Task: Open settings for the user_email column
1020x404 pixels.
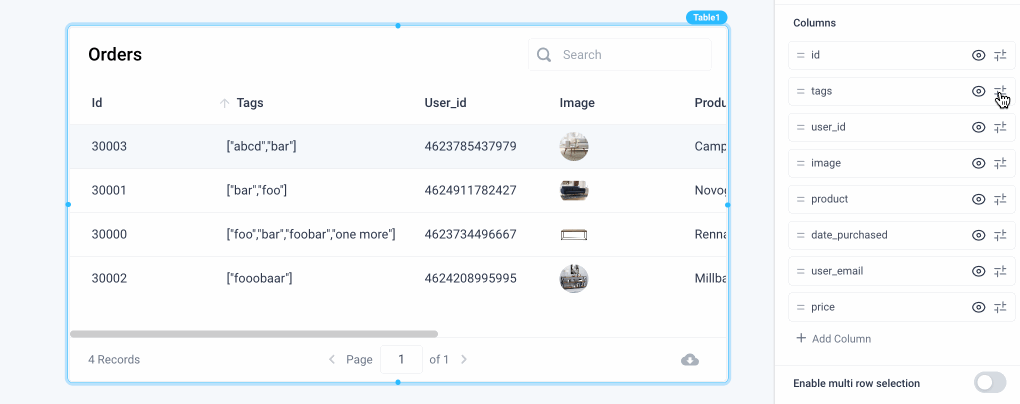Action: [x=1000, y=271]
